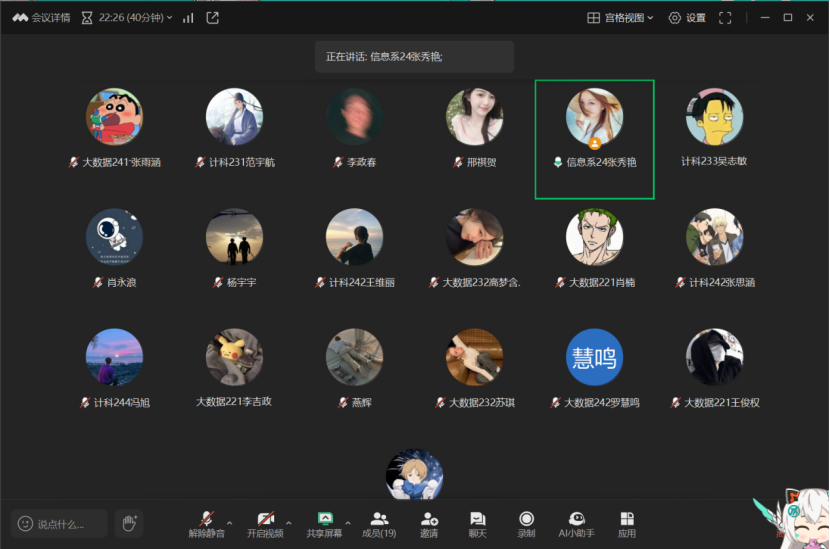Click the 邀请 invite icon

point(429,523)
